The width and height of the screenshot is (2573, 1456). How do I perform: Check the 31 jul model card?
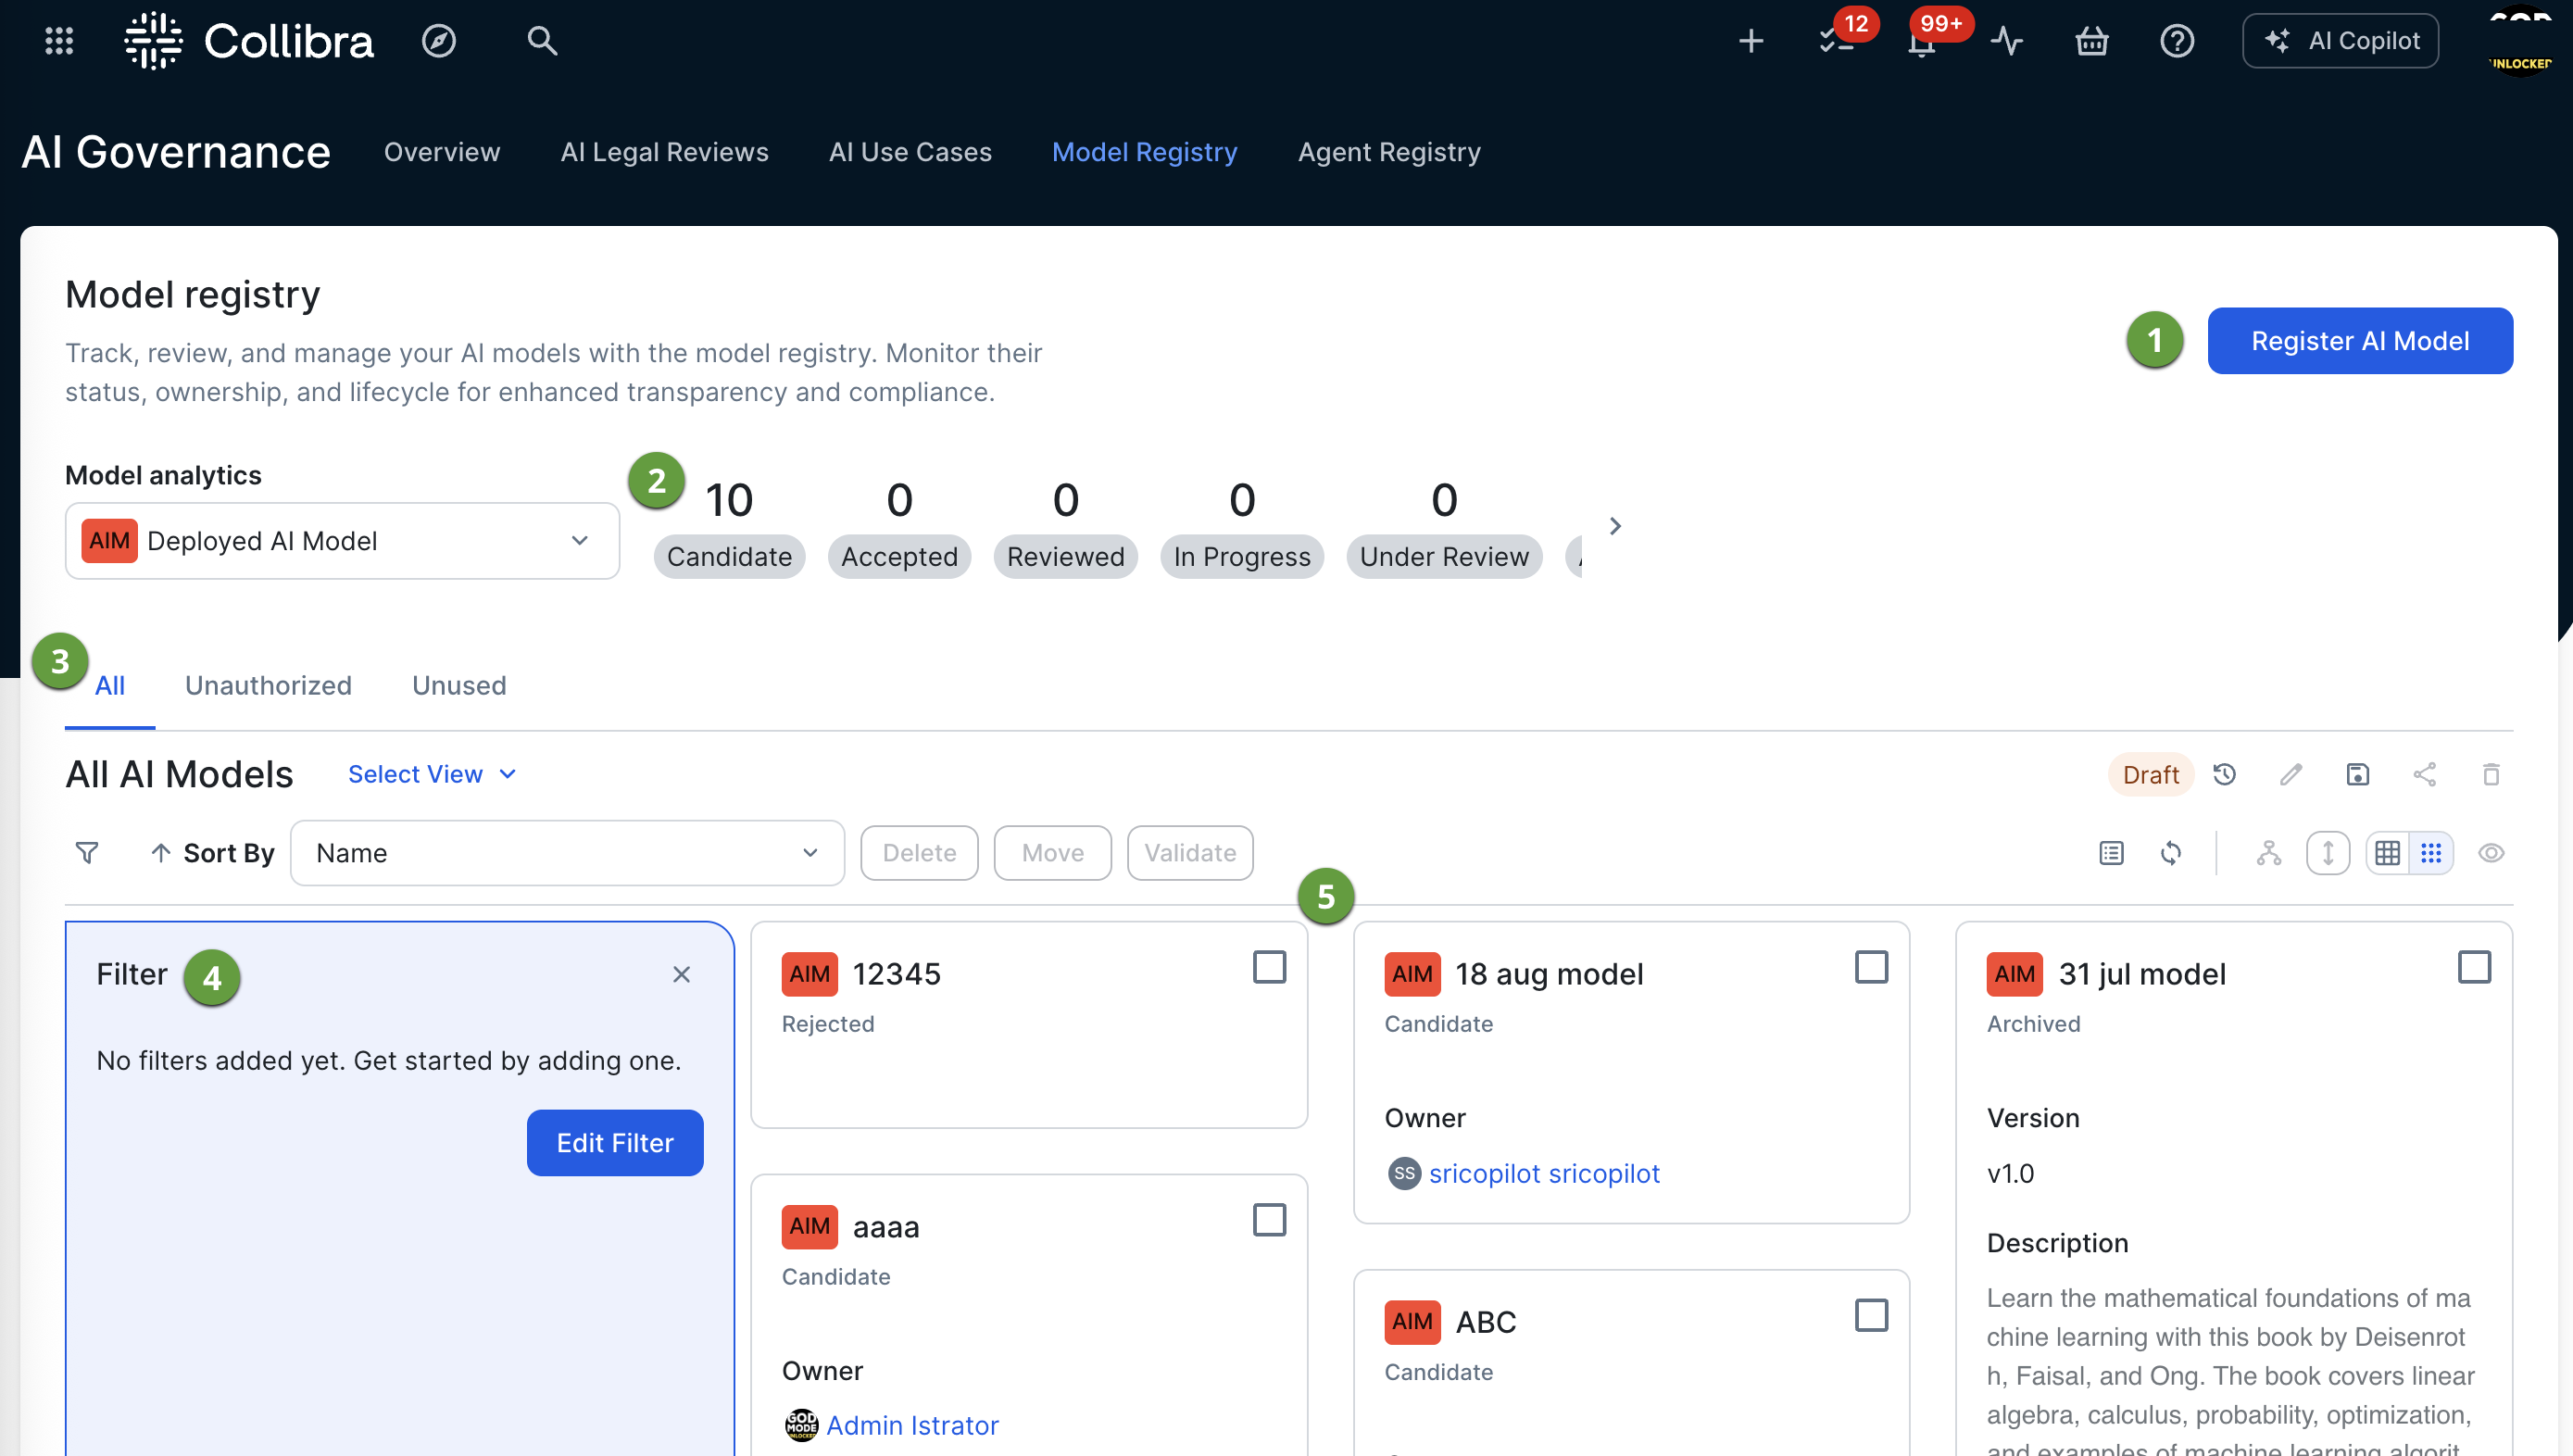tap(2474, 968)
